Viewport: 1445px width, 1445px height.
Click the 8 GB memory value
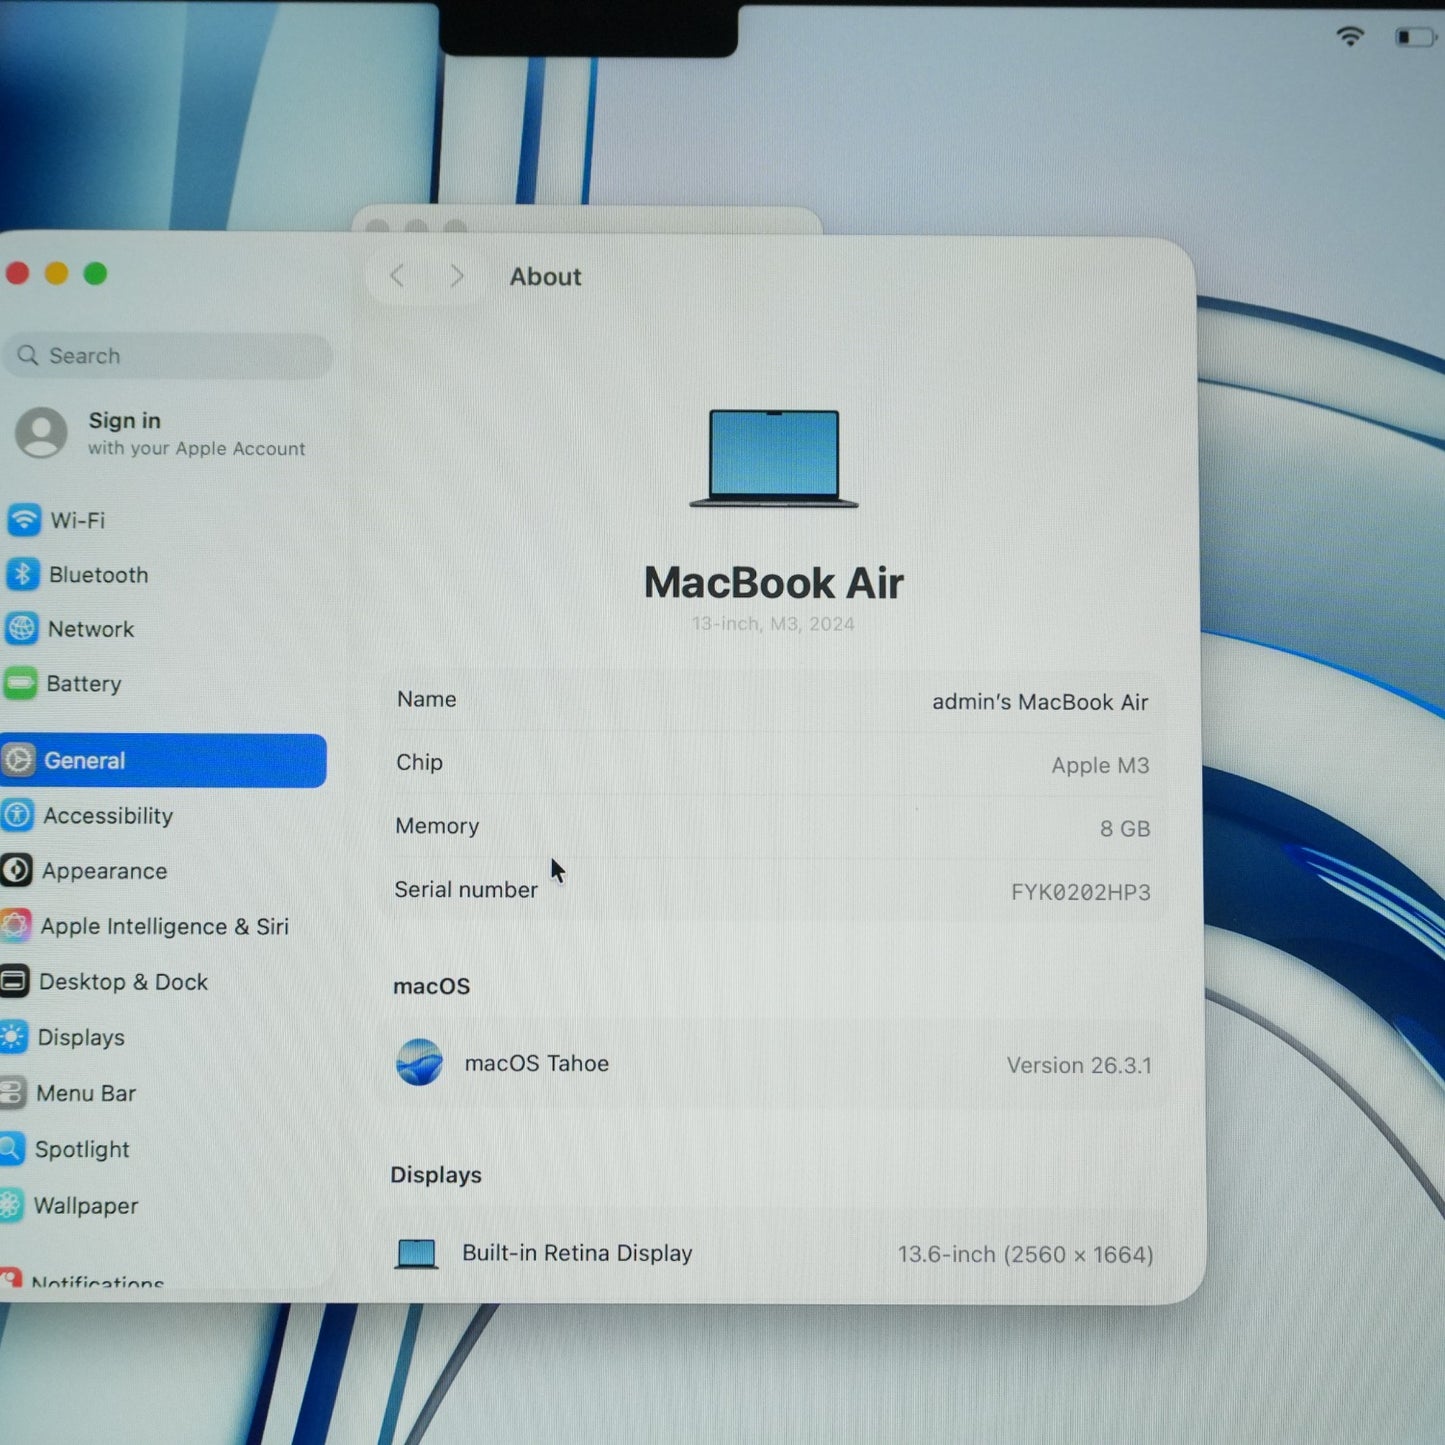pos(1125,829)
